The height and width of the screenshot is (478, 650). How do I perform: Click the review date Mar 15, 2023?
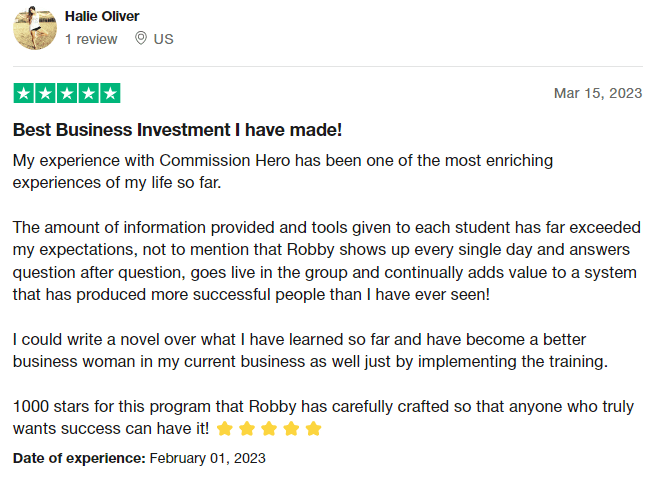coord(597,93)
